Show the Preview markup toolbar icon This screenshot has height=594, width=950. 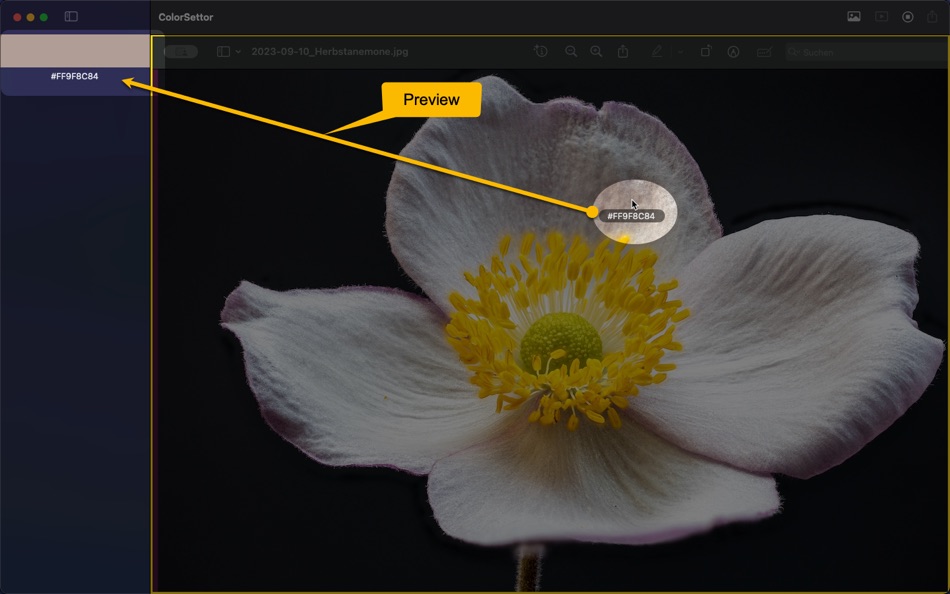733,52
